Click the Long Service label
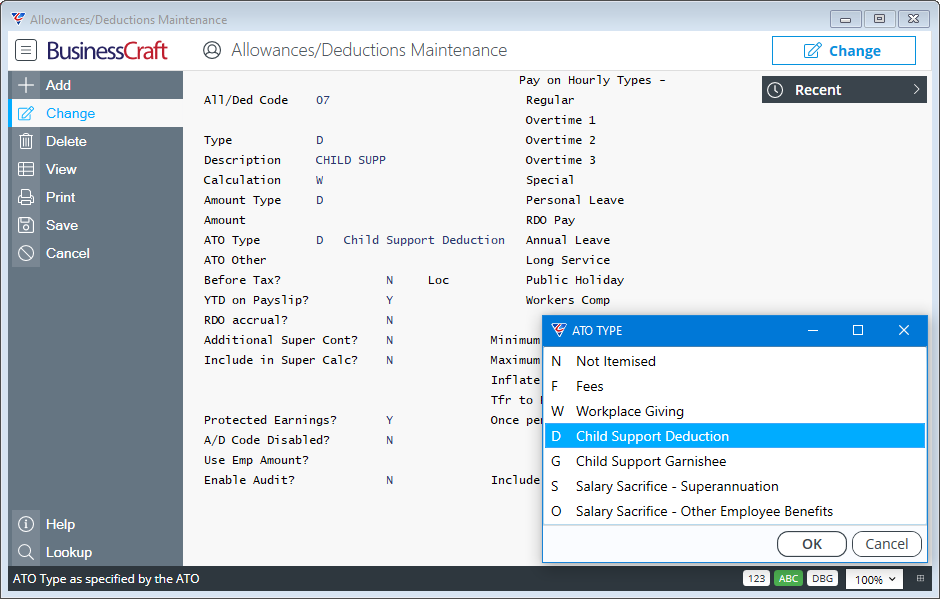The width and height of the screenshot is (940, 599). pyautogui.click(x=568, y=260)
